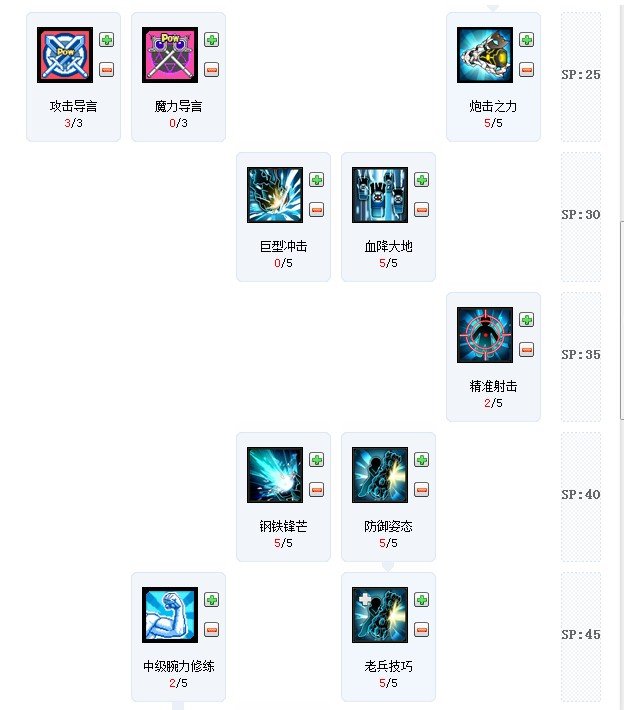Viewport: 624px width, 710px height.
Task: Add a point to 中级腕力修炼
Action: point(211,600)
